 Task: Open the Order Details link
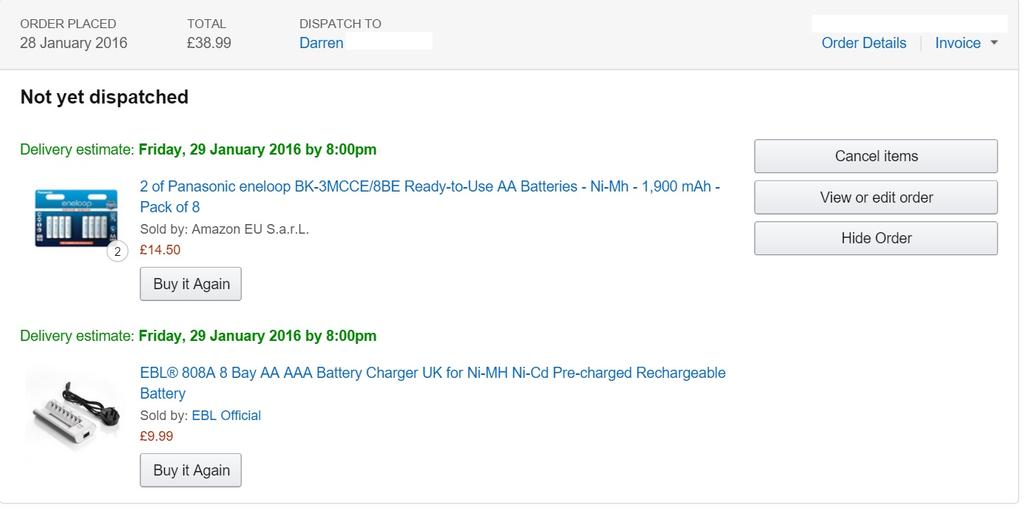(863, 43)
